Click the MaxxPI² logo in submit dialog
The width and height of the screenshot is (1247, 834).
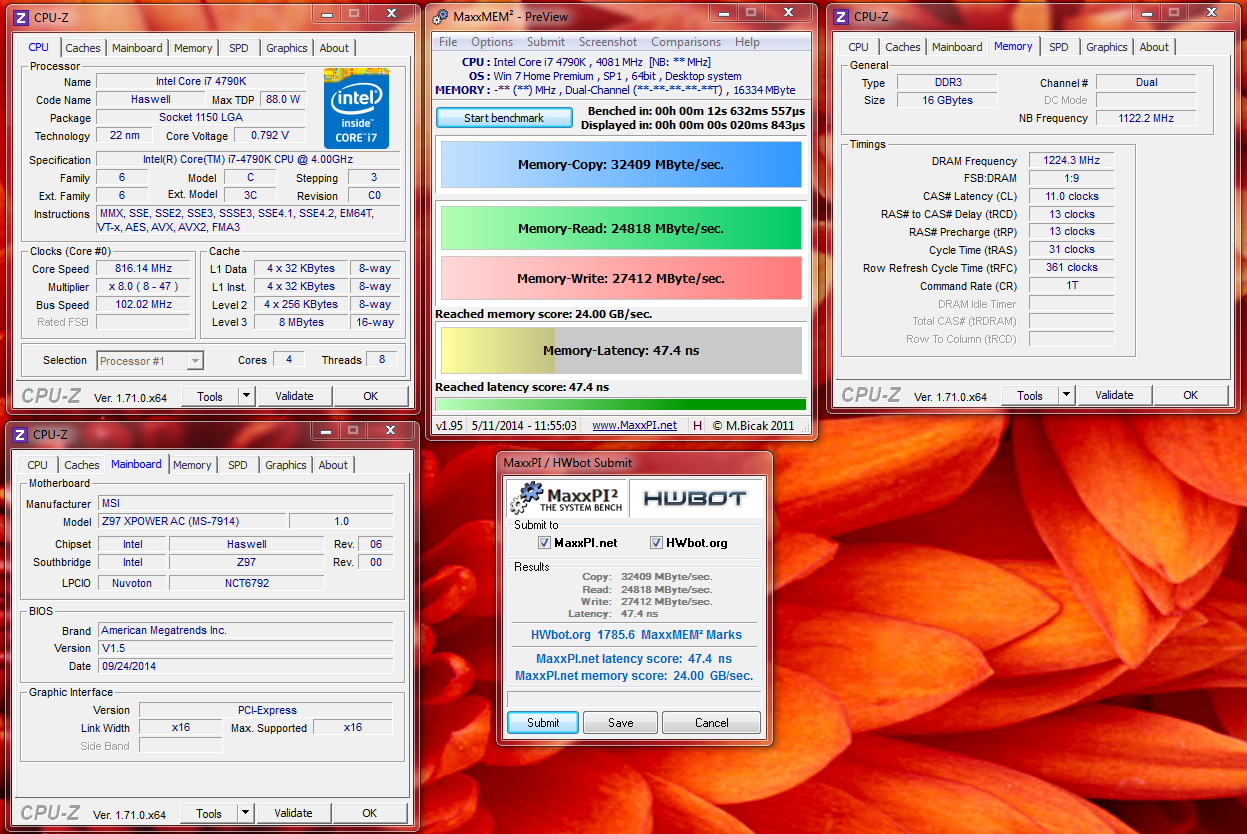[569, 498]
